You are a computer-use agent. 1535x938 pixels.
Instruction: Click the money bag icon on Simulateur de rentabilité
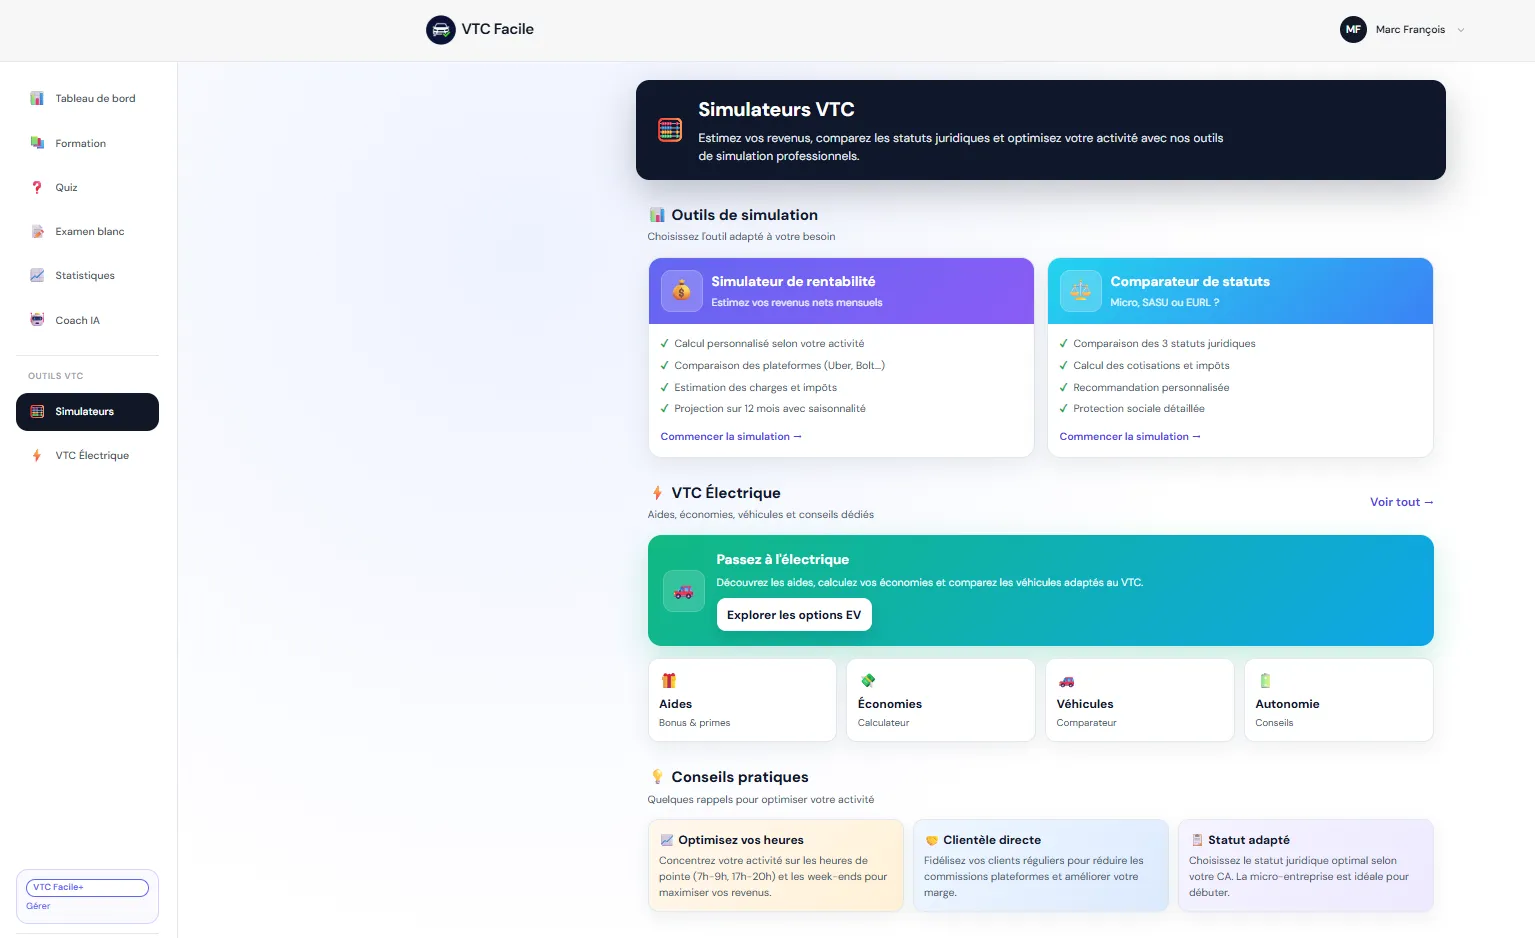681,290
